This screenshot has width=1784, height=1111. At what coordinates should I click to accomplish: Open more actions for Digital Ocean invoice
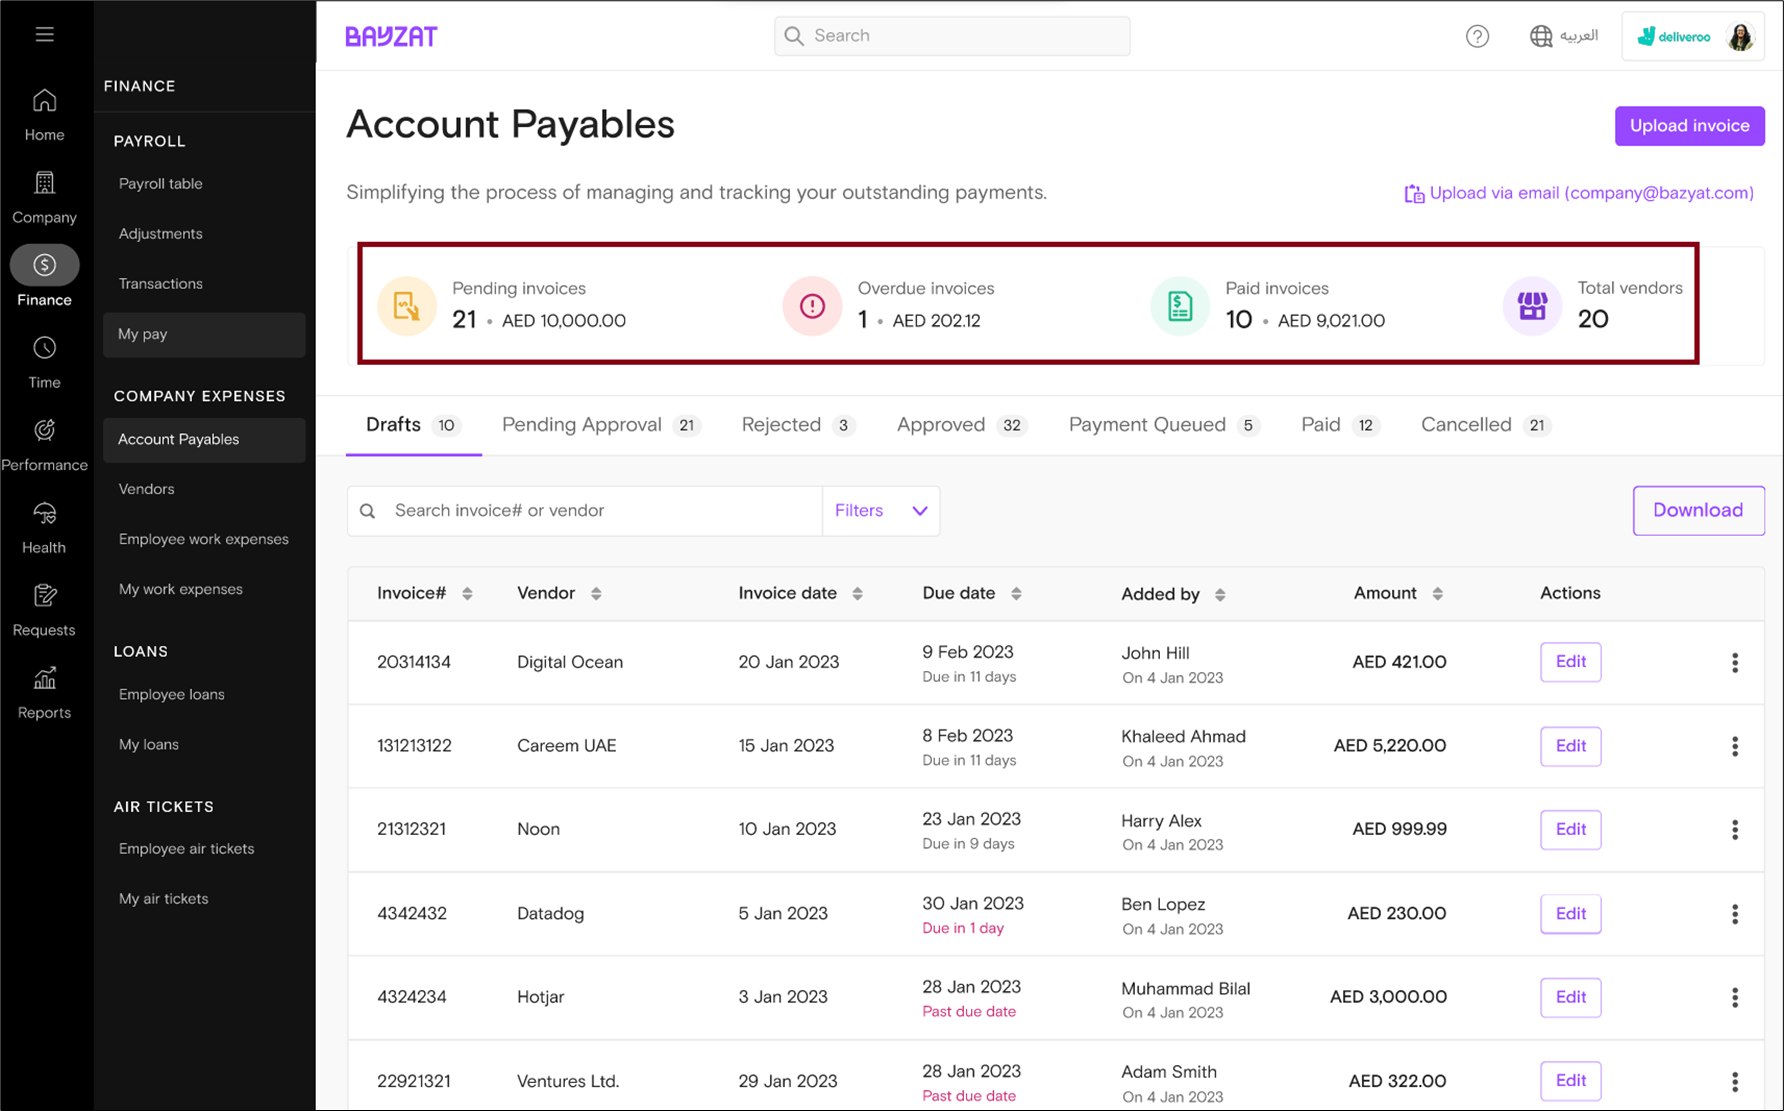point(1735,662)
